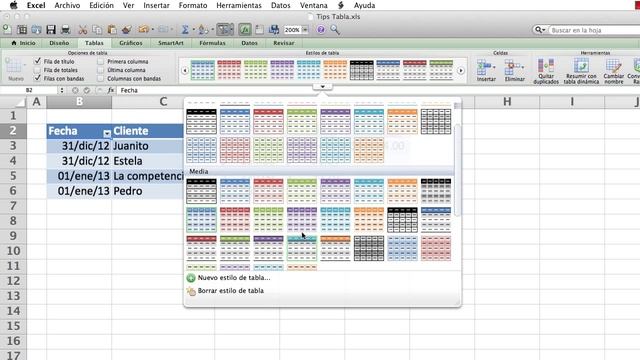Screen dimensions: 640x360
Task: Choose the orange table style in ribbon strip
Action: click(335, 70)
